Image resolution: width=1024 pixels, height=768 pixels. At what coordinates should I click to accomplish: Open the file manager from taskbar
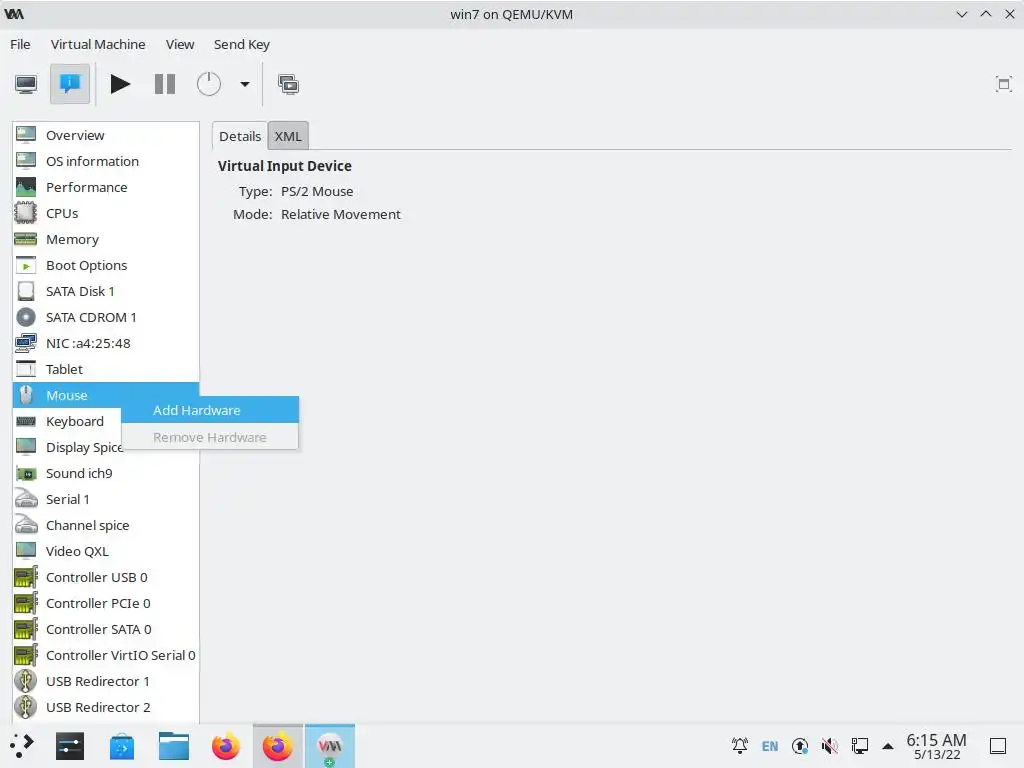pyautogui.click(x=174, y=746)
